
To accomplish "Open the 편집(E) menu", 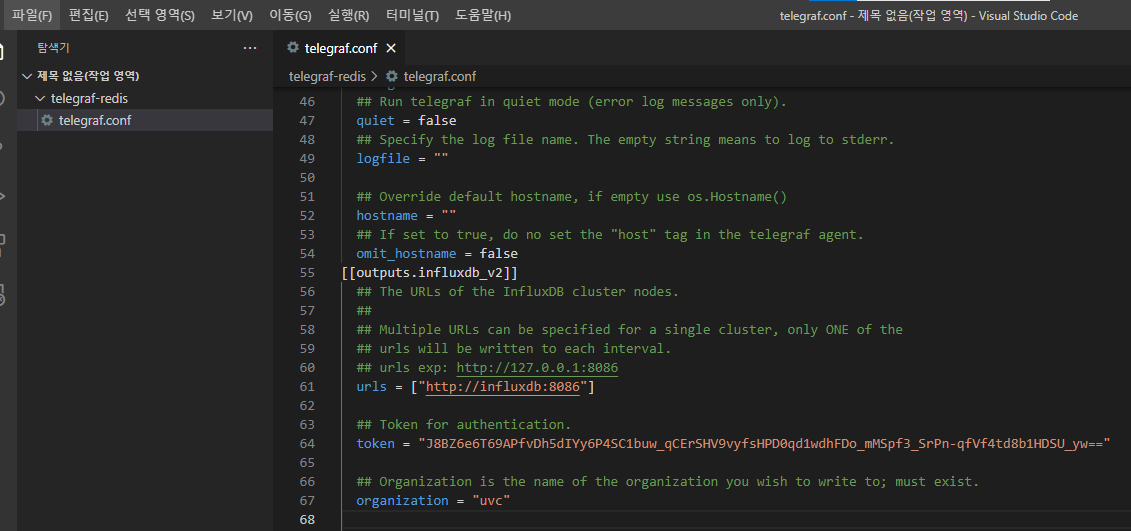I will click(88, 16).
